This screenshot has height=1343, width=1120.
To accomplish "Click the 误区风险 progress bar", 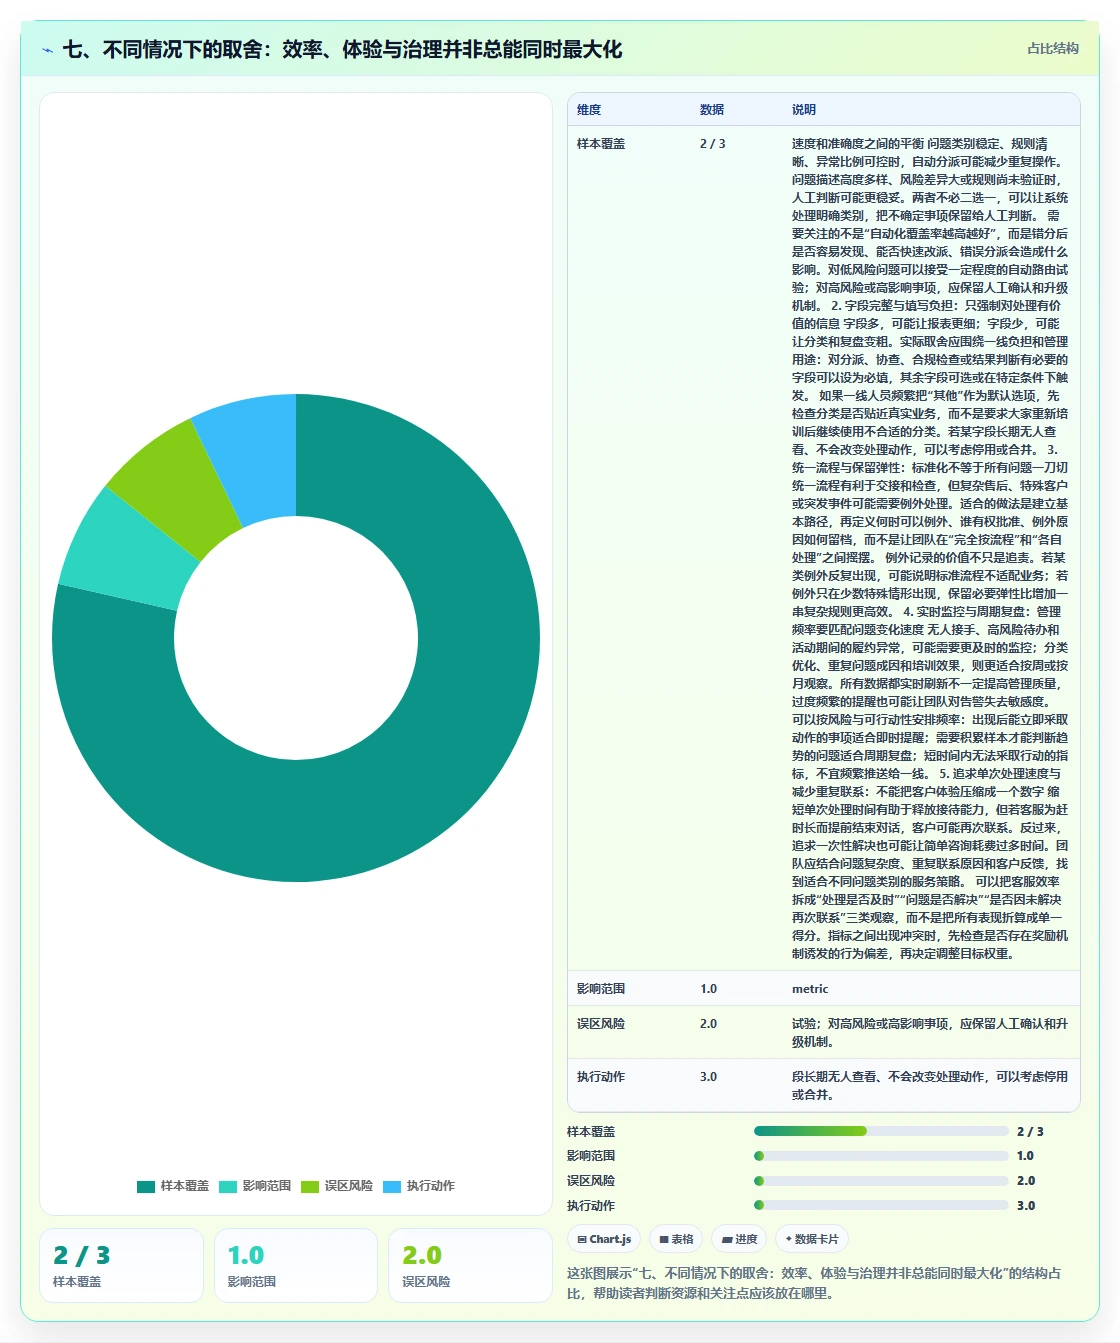I will (881, 1181).
